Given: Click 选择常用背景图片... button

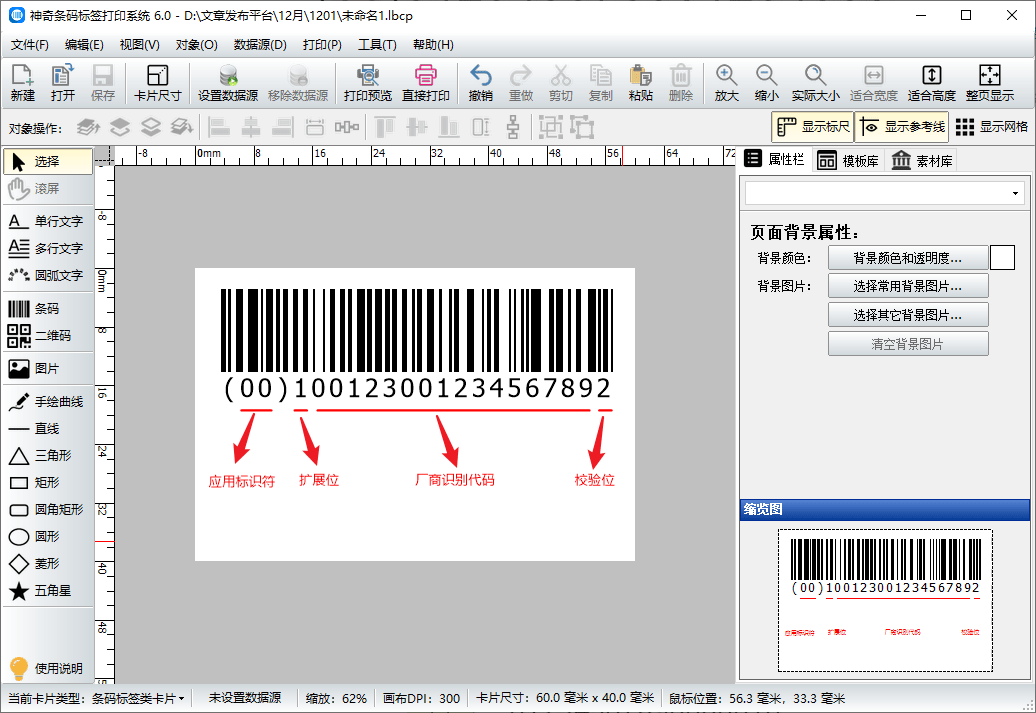Looking at the screenshot, I should tap(907, 287).
